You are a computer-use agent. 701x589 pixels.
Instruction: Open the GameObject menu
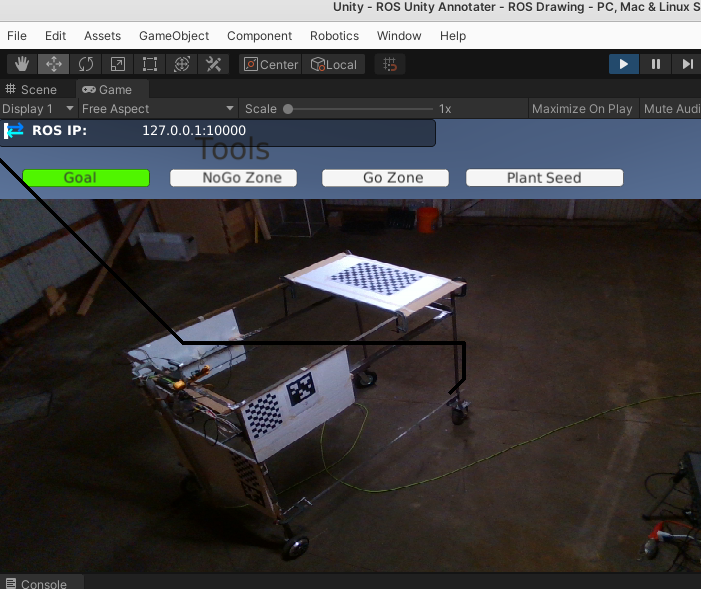click(x=174, y=36)
